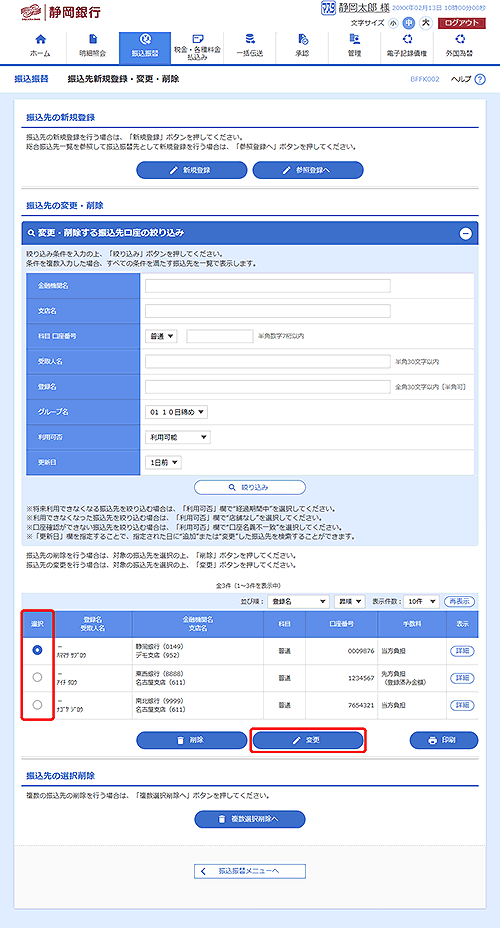Viewport: 500px width, 928px height.
Task: Open the 明細照会 document icon
Action: point(93,40)
